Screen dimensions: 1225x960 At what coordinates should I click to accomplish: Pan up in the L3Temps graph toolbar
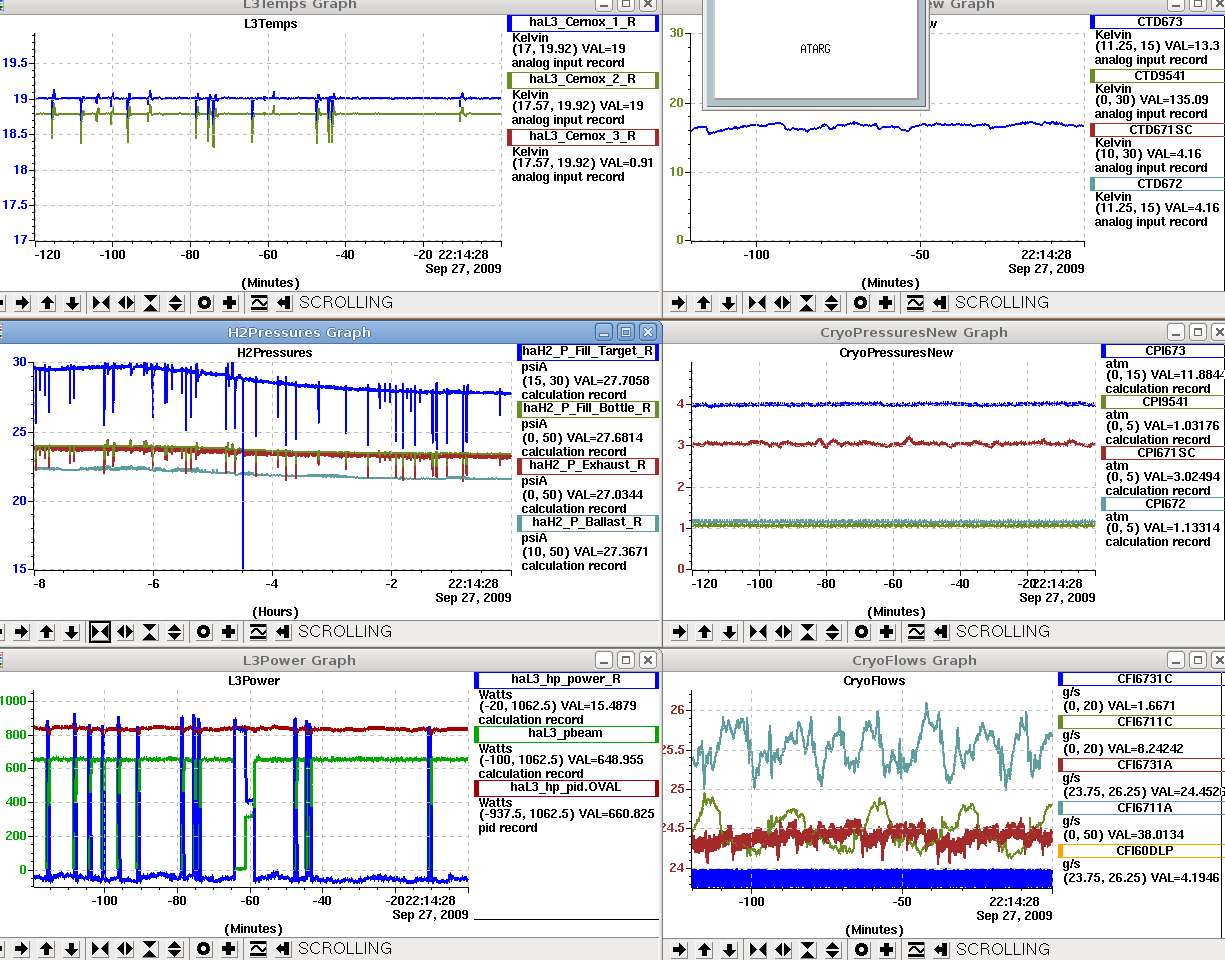click(48, 302)
